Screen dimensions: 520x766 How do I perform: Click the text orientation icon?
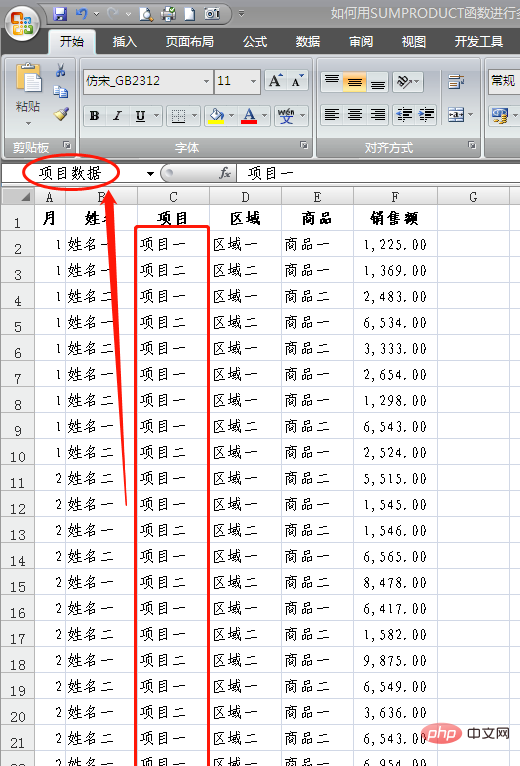tap(405, 82)
